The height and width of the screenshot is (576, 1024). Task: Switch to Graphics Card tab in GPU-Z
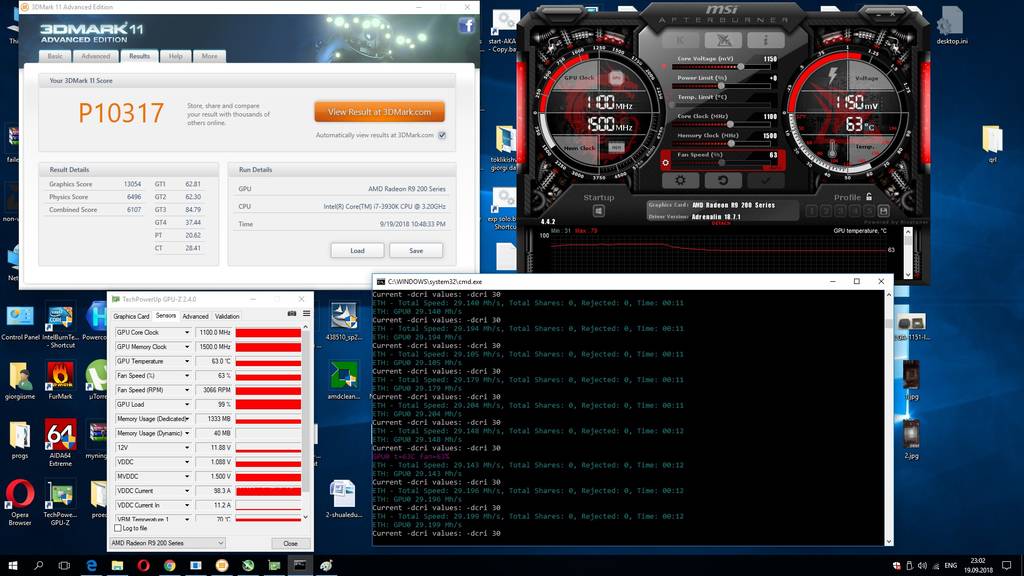coord(131,316)
